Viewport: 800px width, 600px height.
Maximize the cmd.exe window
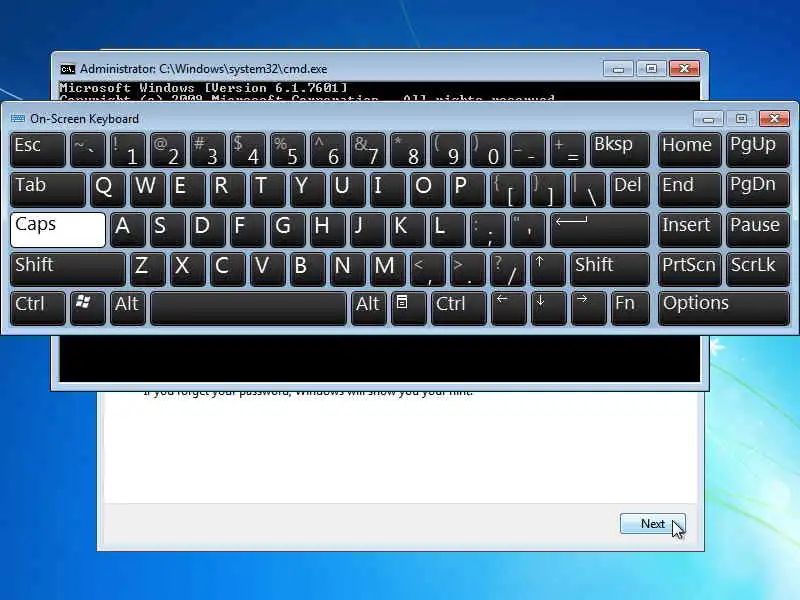tap(651, 68)
